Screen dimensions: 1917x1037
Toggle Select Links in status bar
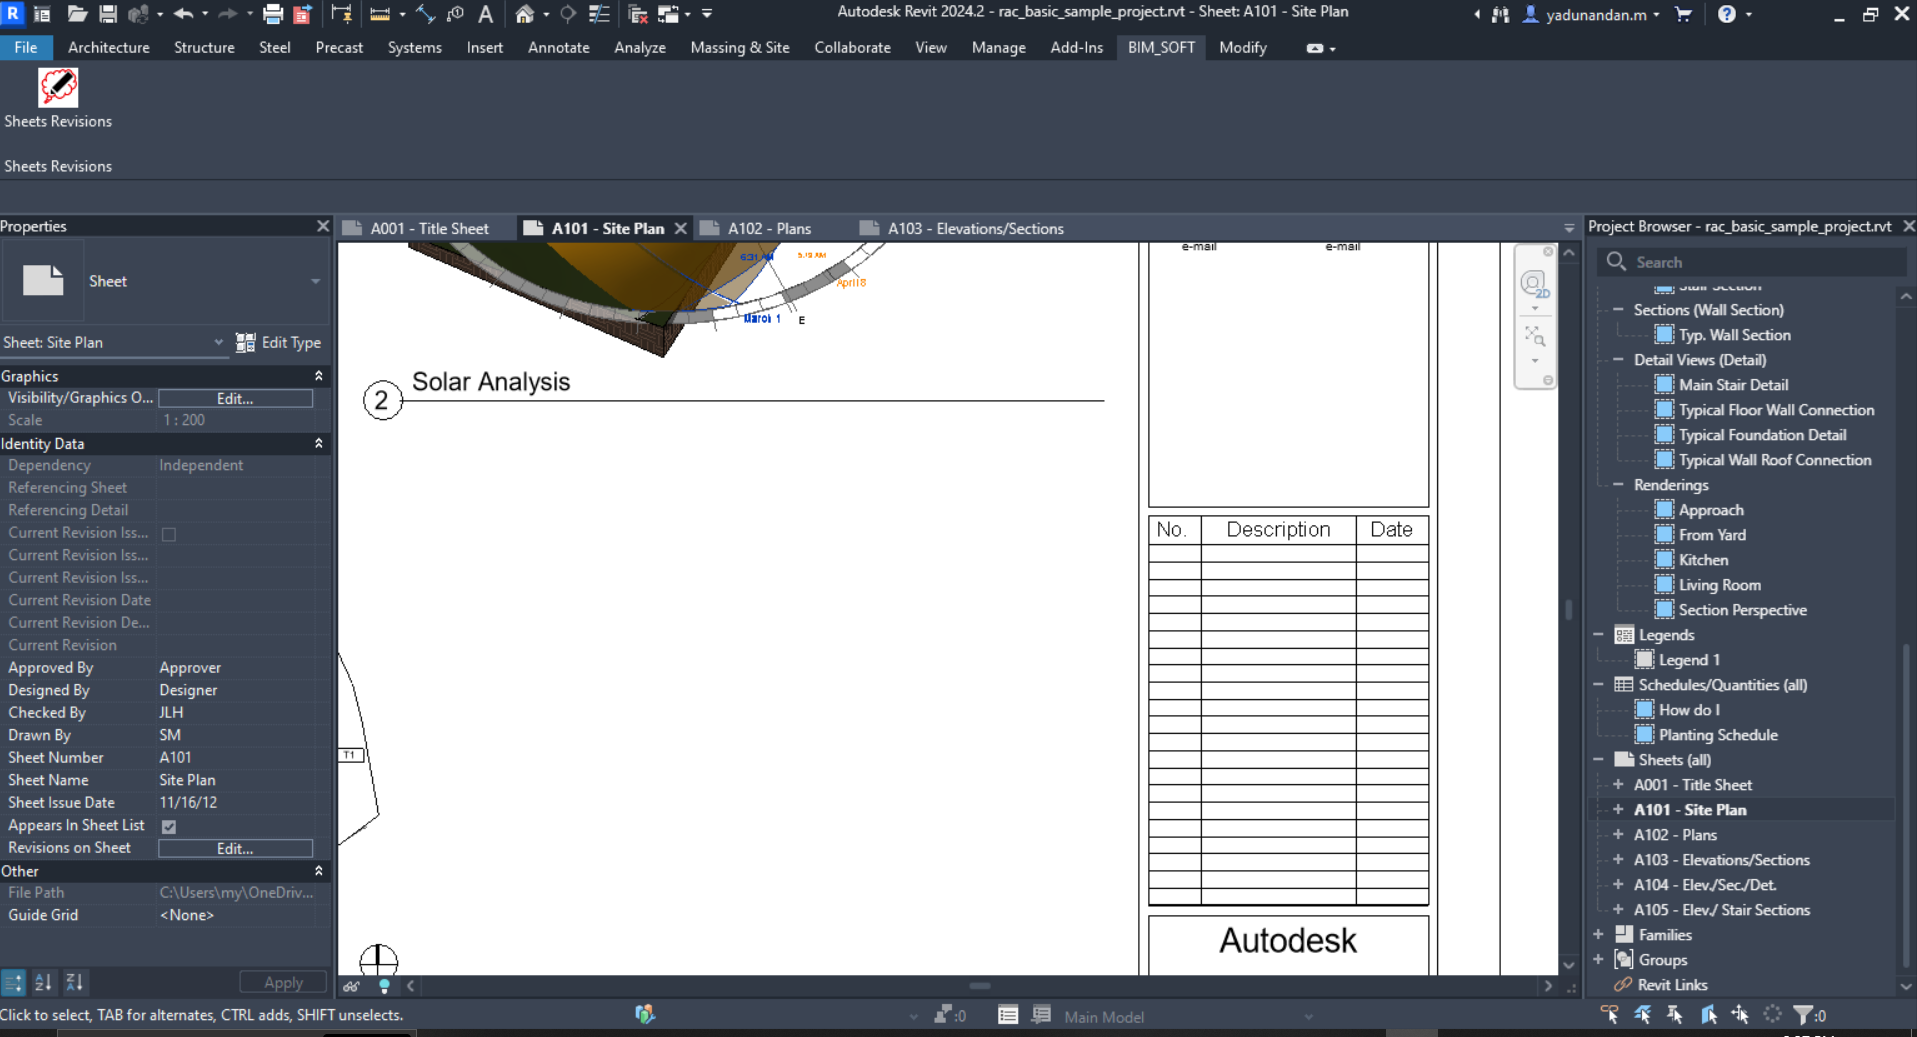tap(1609, 1015)
